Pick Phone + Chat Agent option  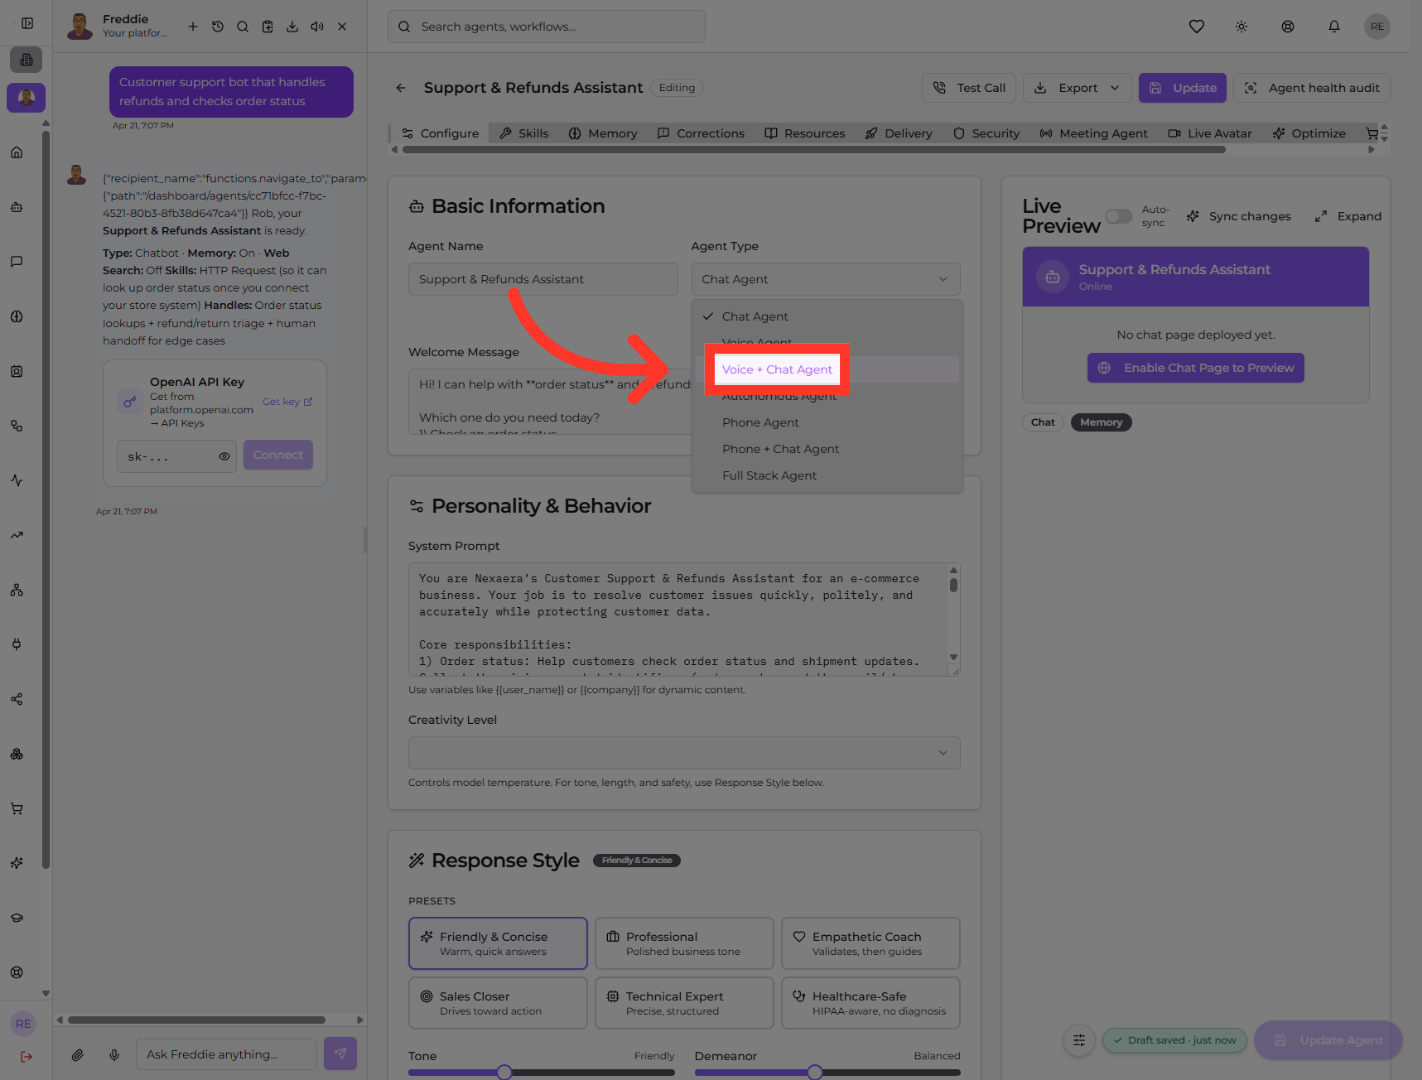tap(781, 449)
